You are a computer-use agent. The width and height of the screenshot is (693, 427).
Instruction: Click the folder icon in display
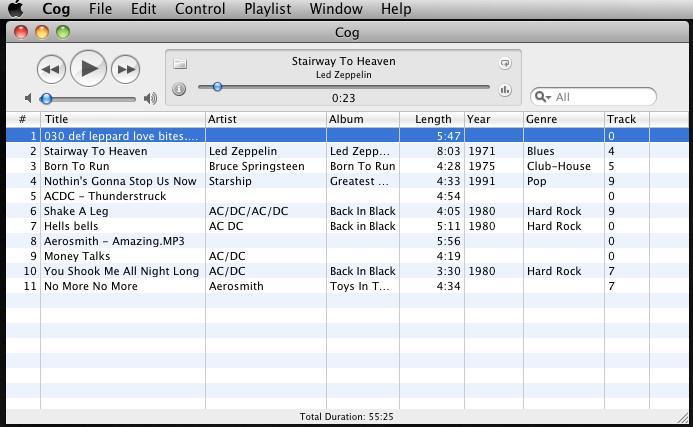180,64
